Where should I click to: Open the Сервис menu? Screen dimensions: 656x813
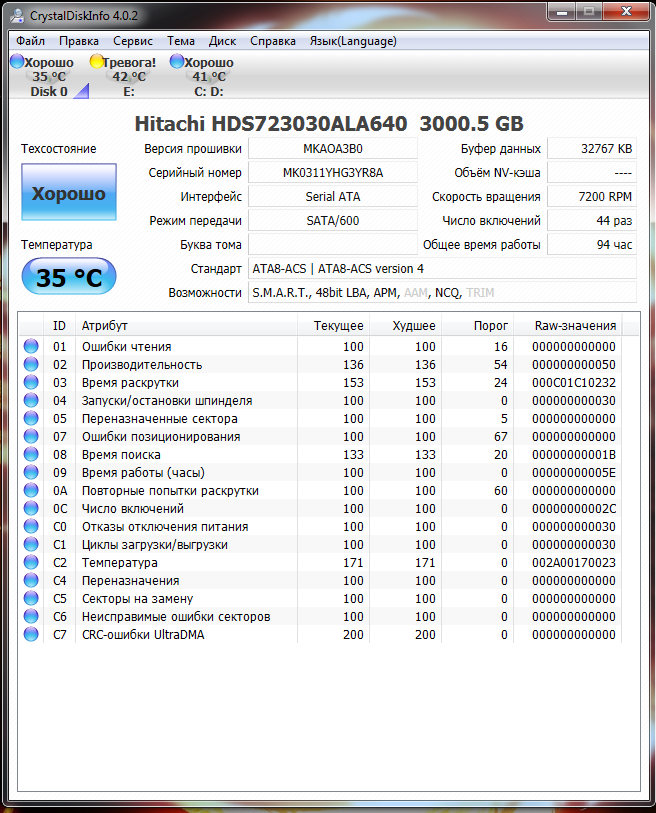(x=133, y=41)
